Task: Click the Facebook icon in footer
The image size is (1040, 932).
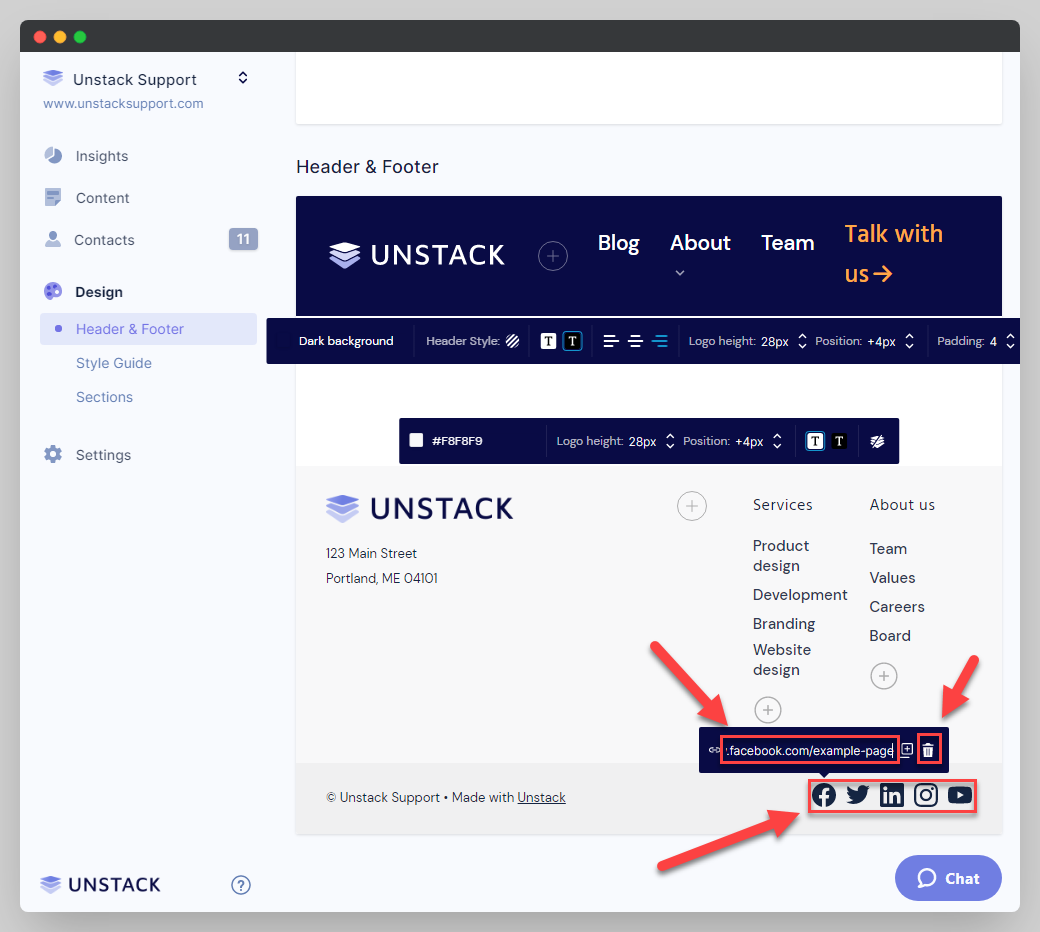Action: click(824, 796)
